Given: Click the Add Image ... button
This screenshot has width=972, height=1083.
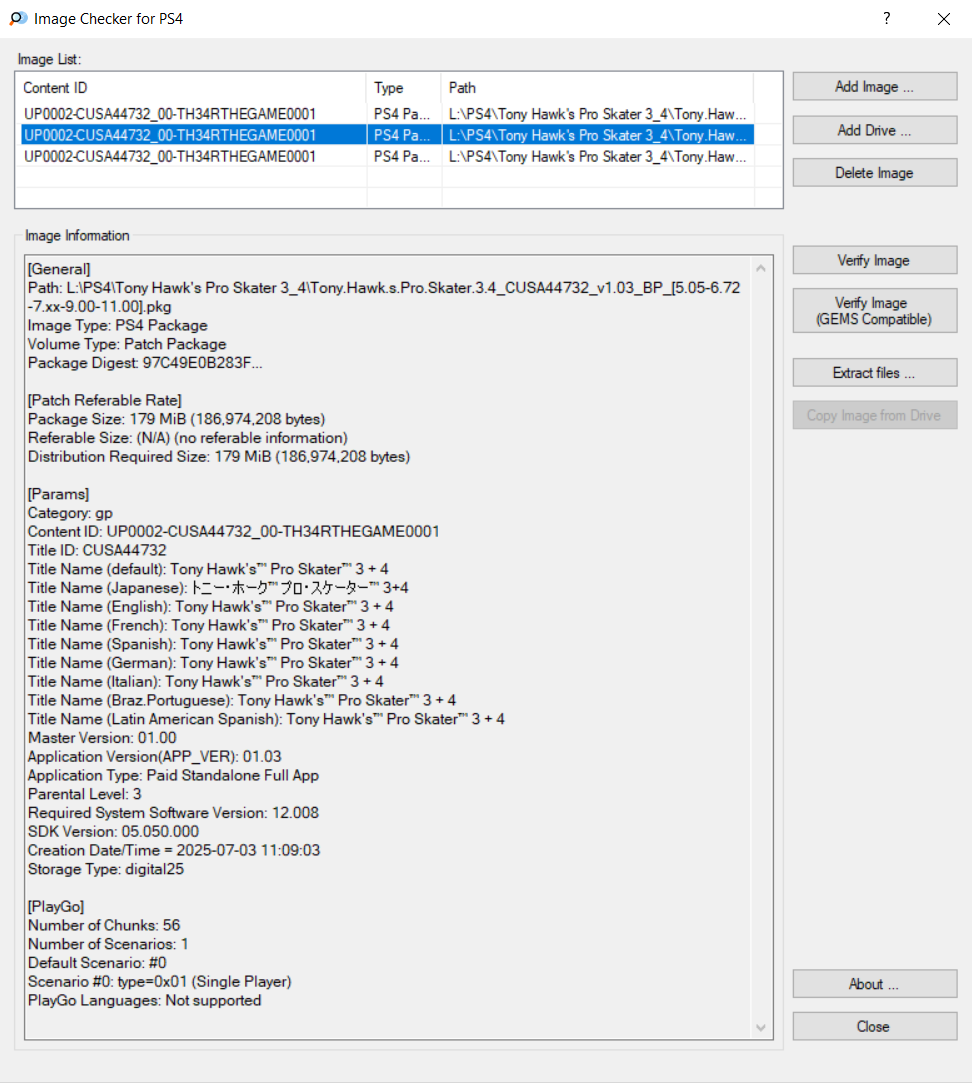Looking at the screenshot, I should [875, 86].
